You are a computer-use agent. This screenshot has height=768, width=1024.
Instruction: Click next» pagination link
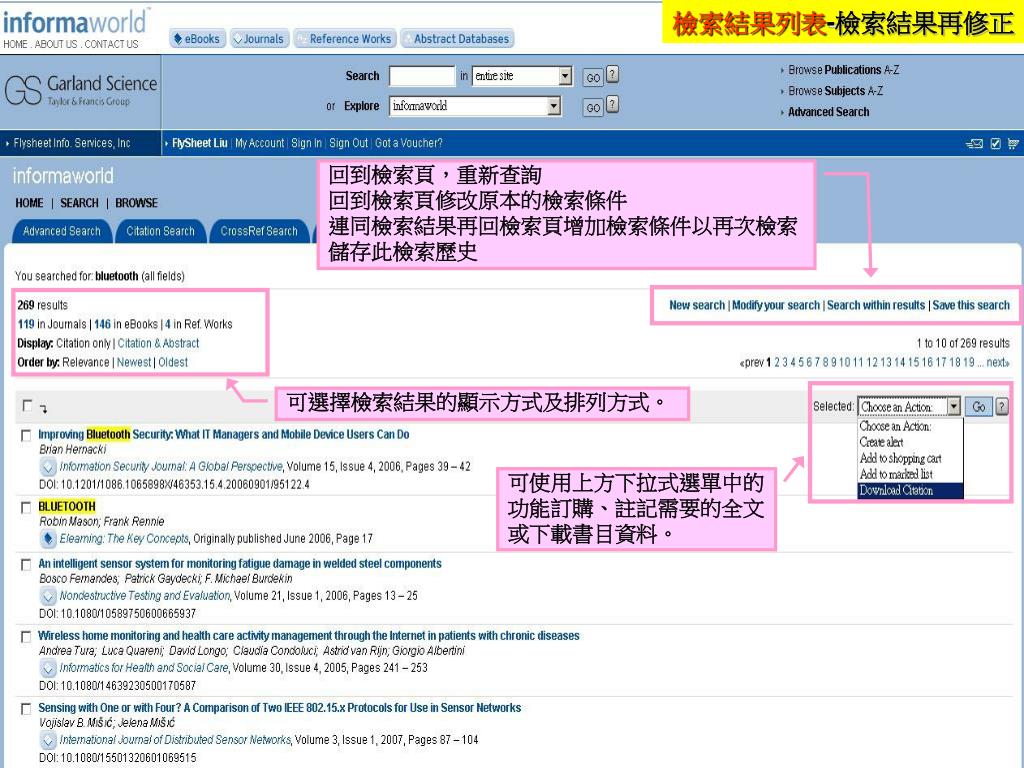[998, 362]
